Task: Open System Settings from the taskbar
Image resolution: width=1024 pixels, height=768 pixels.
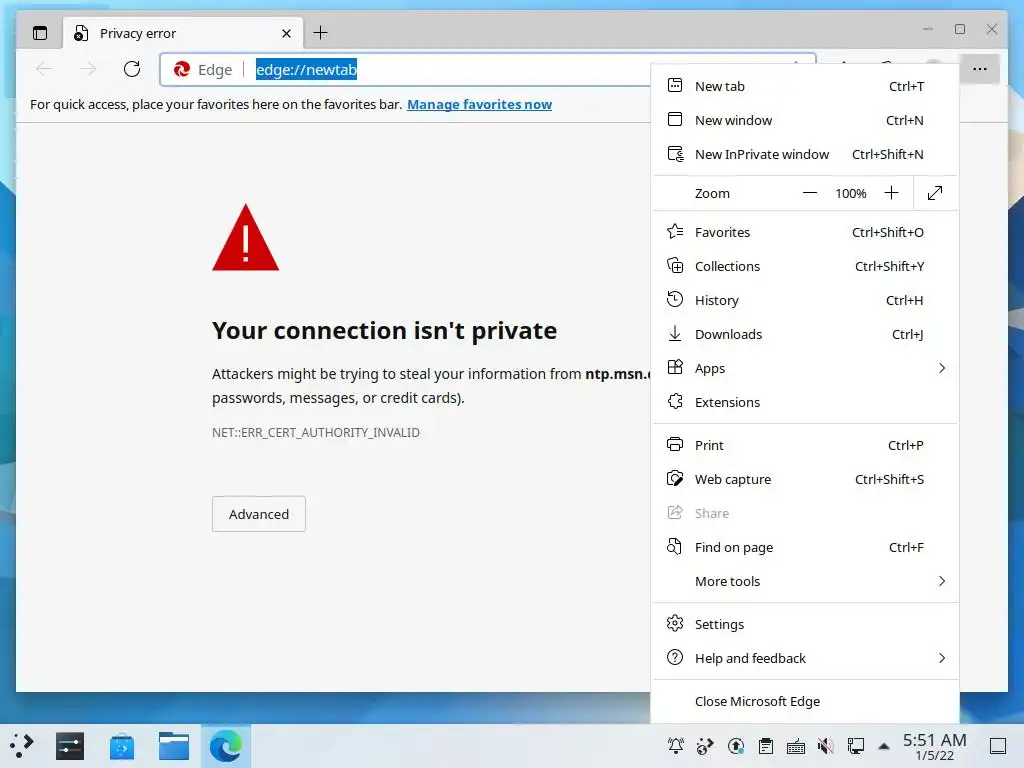Action: pyautogui.click(x=70, y=746)
